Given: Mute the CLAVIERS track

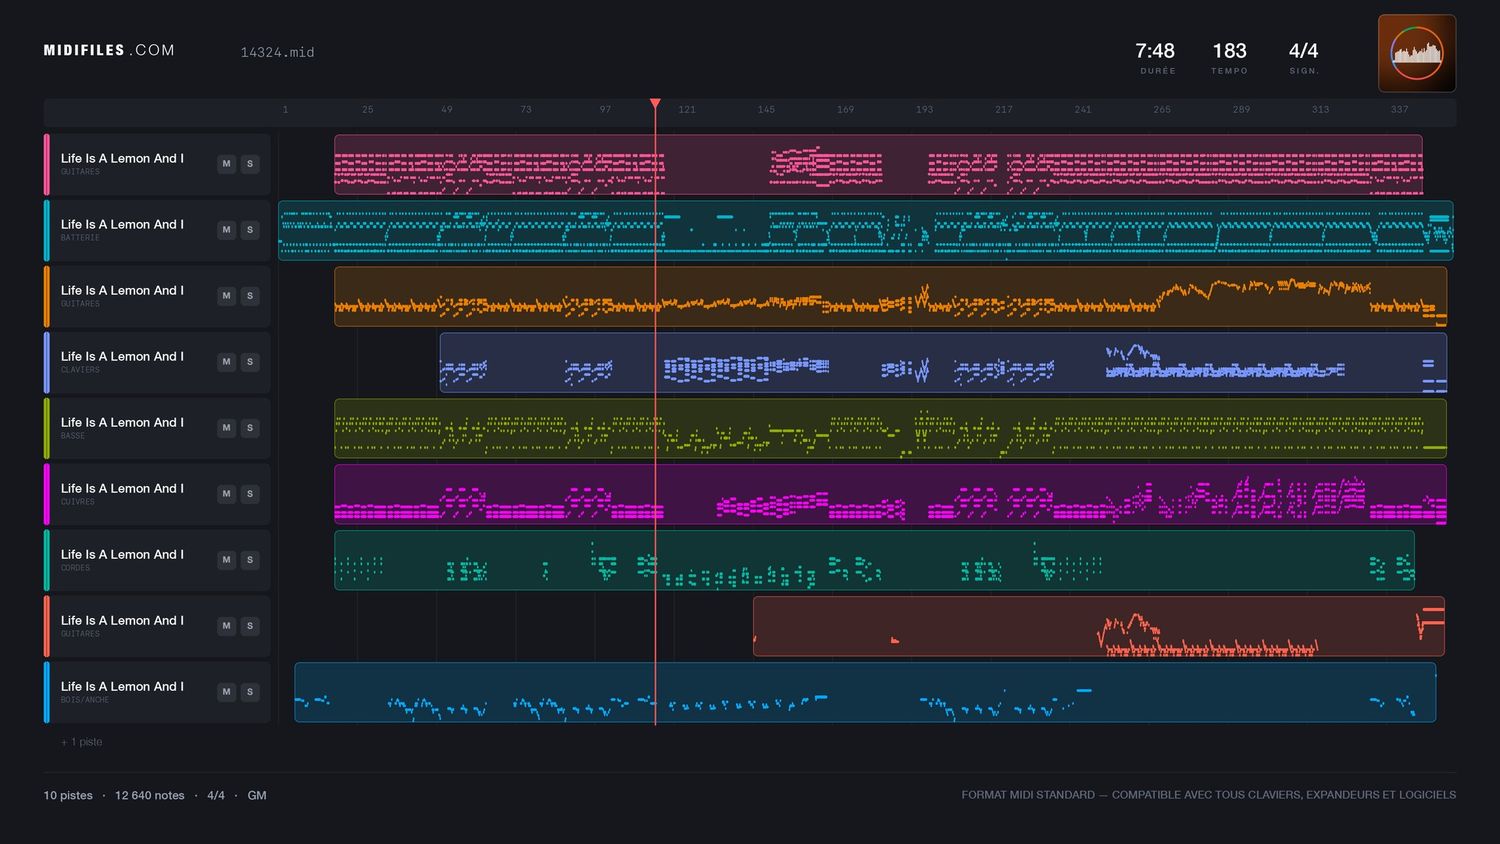Looking at the screenshot, I should (227, 362).
